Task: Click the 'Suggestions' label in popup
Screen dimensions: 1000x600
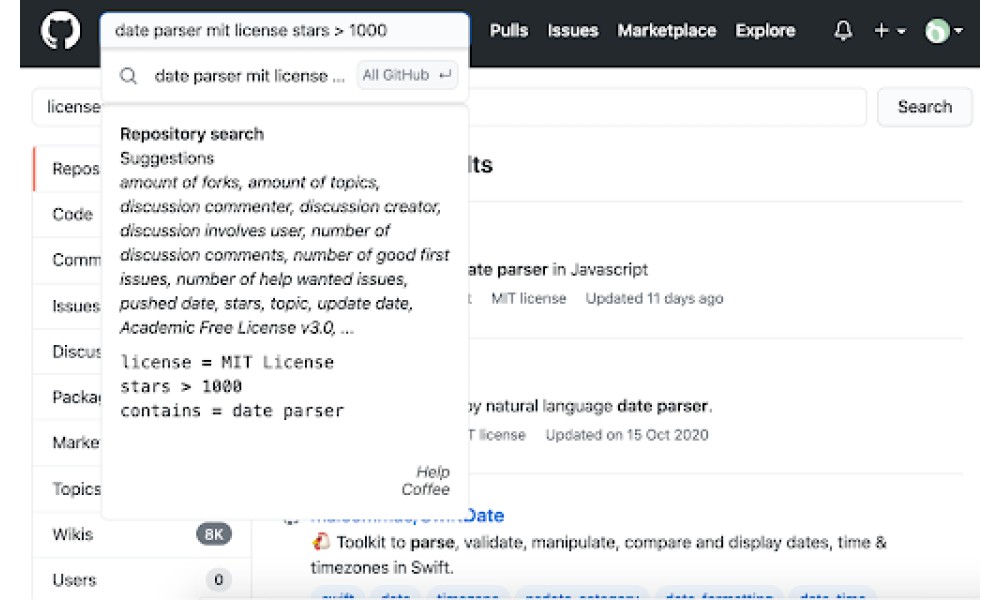Action: 167,158
